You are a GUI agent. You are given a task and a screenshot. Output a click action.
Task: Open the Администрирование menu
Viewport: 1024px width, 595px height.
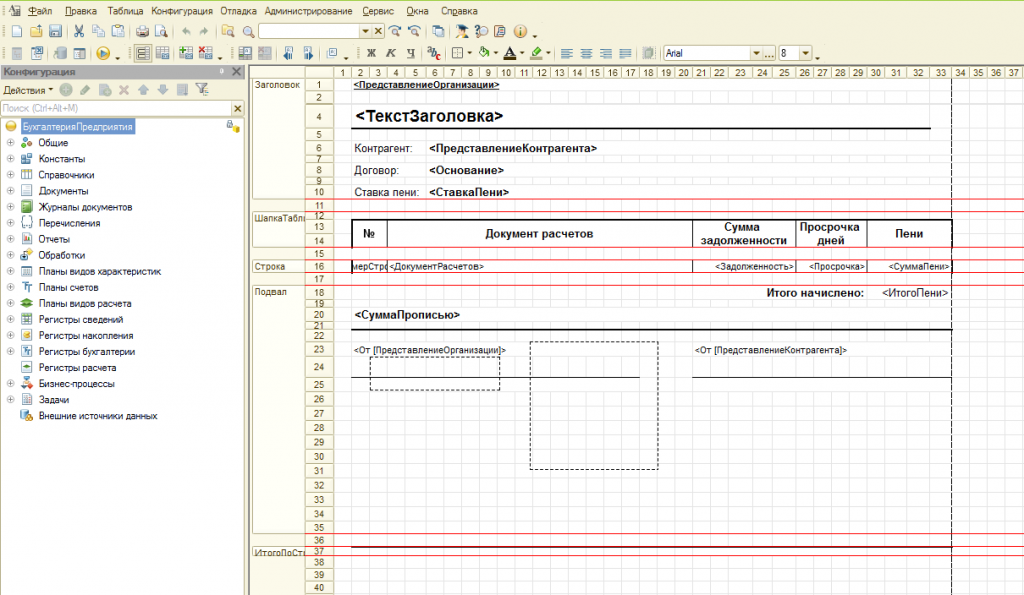coord(308,10)
